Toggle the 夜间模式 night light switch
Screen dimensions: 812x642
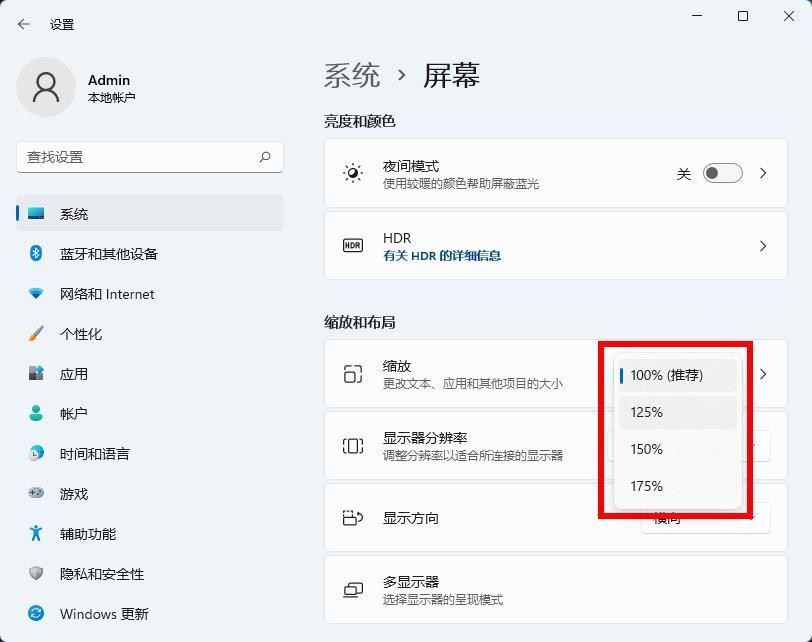[x=722, y=174]
